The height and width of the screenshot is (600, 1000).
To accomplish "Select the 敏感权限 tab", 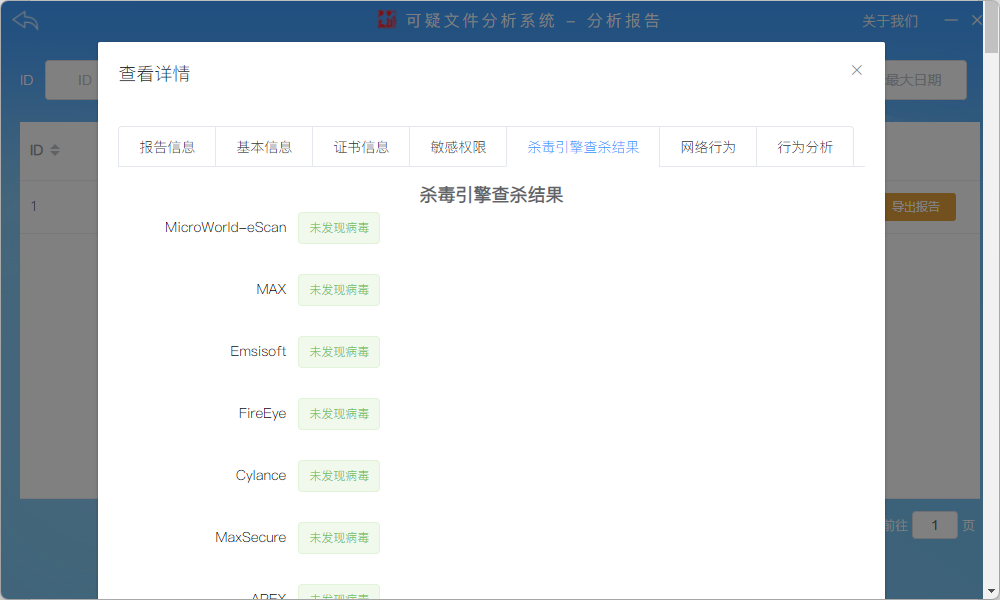I will tap(458, 147).
